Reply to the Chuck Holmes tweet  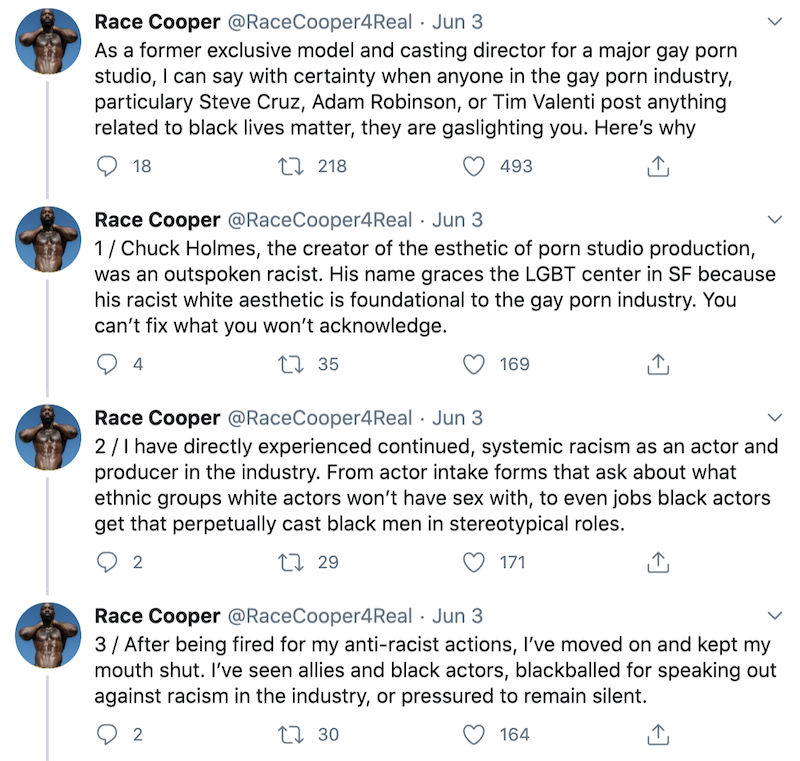point(107,364)
